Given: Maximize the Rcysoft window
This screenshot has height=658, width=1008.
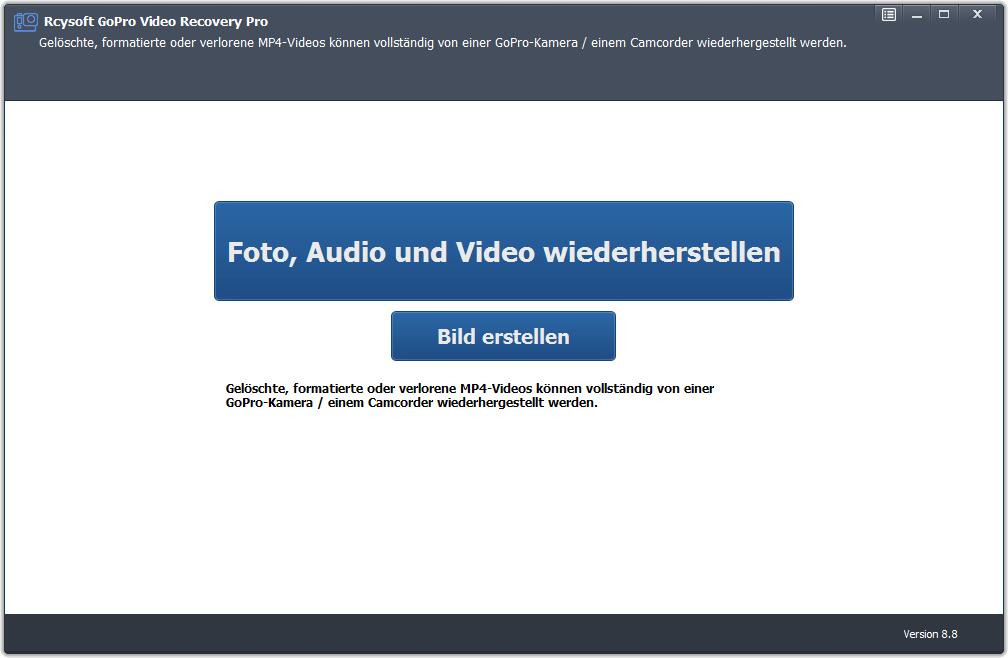Looking at the screenshot, I should [944, 14].
